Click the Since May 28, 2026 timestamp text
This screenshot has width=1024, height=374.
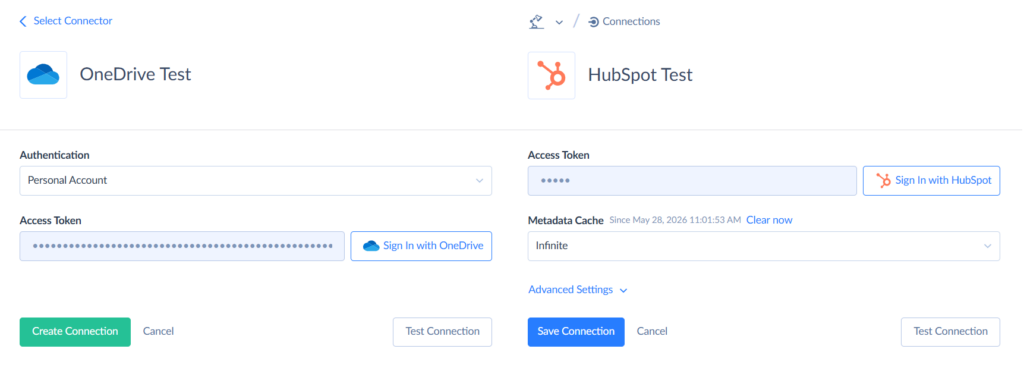(675, 220)
